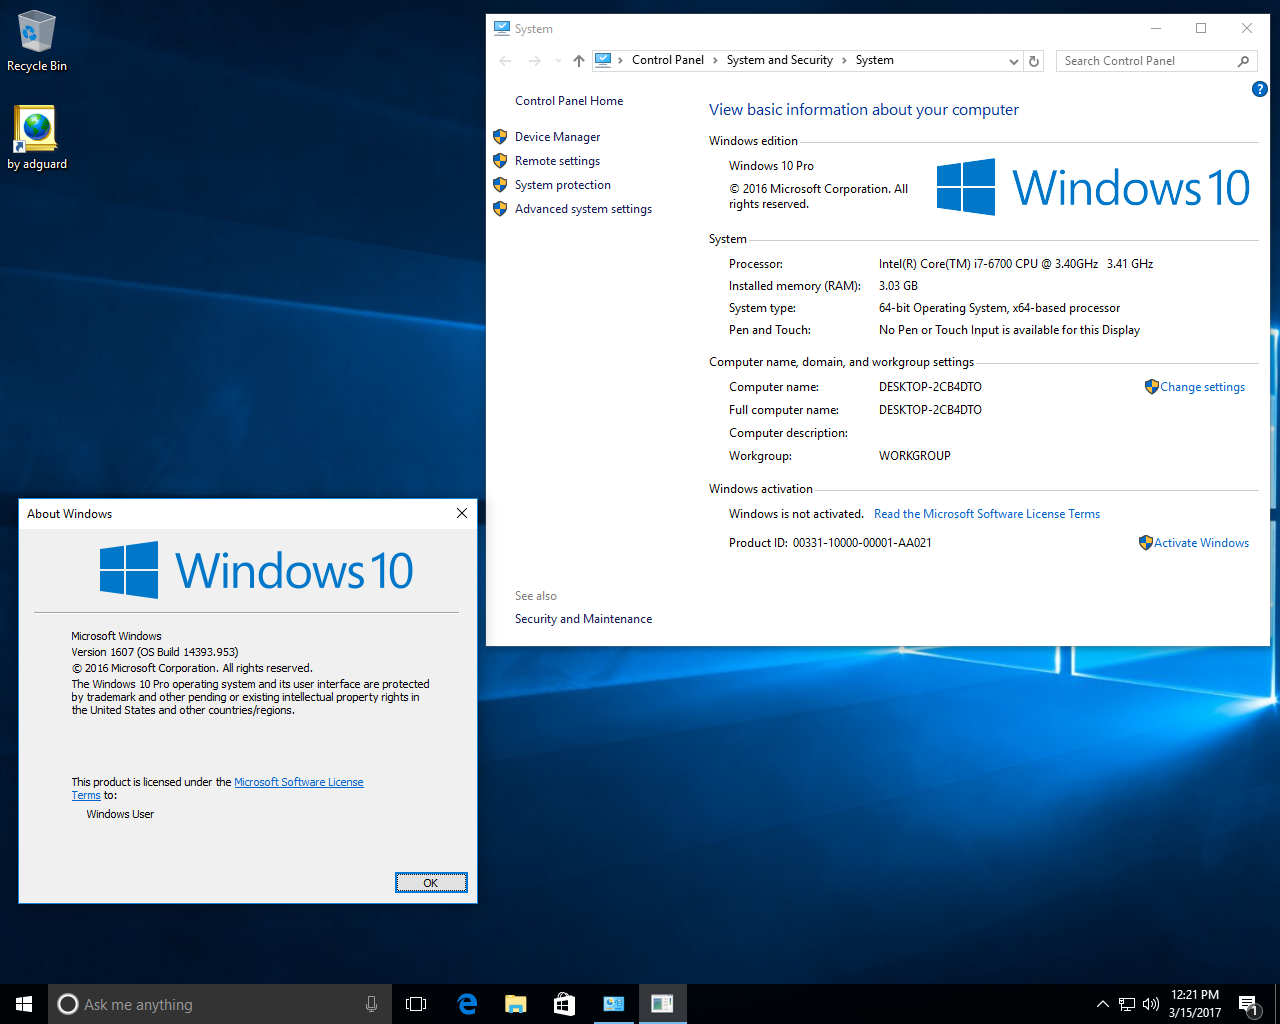The height and width of the screenshot is (1024, 1280).
Task: Open the recent locations dropdown arrow
Action: tap(558, 61)
